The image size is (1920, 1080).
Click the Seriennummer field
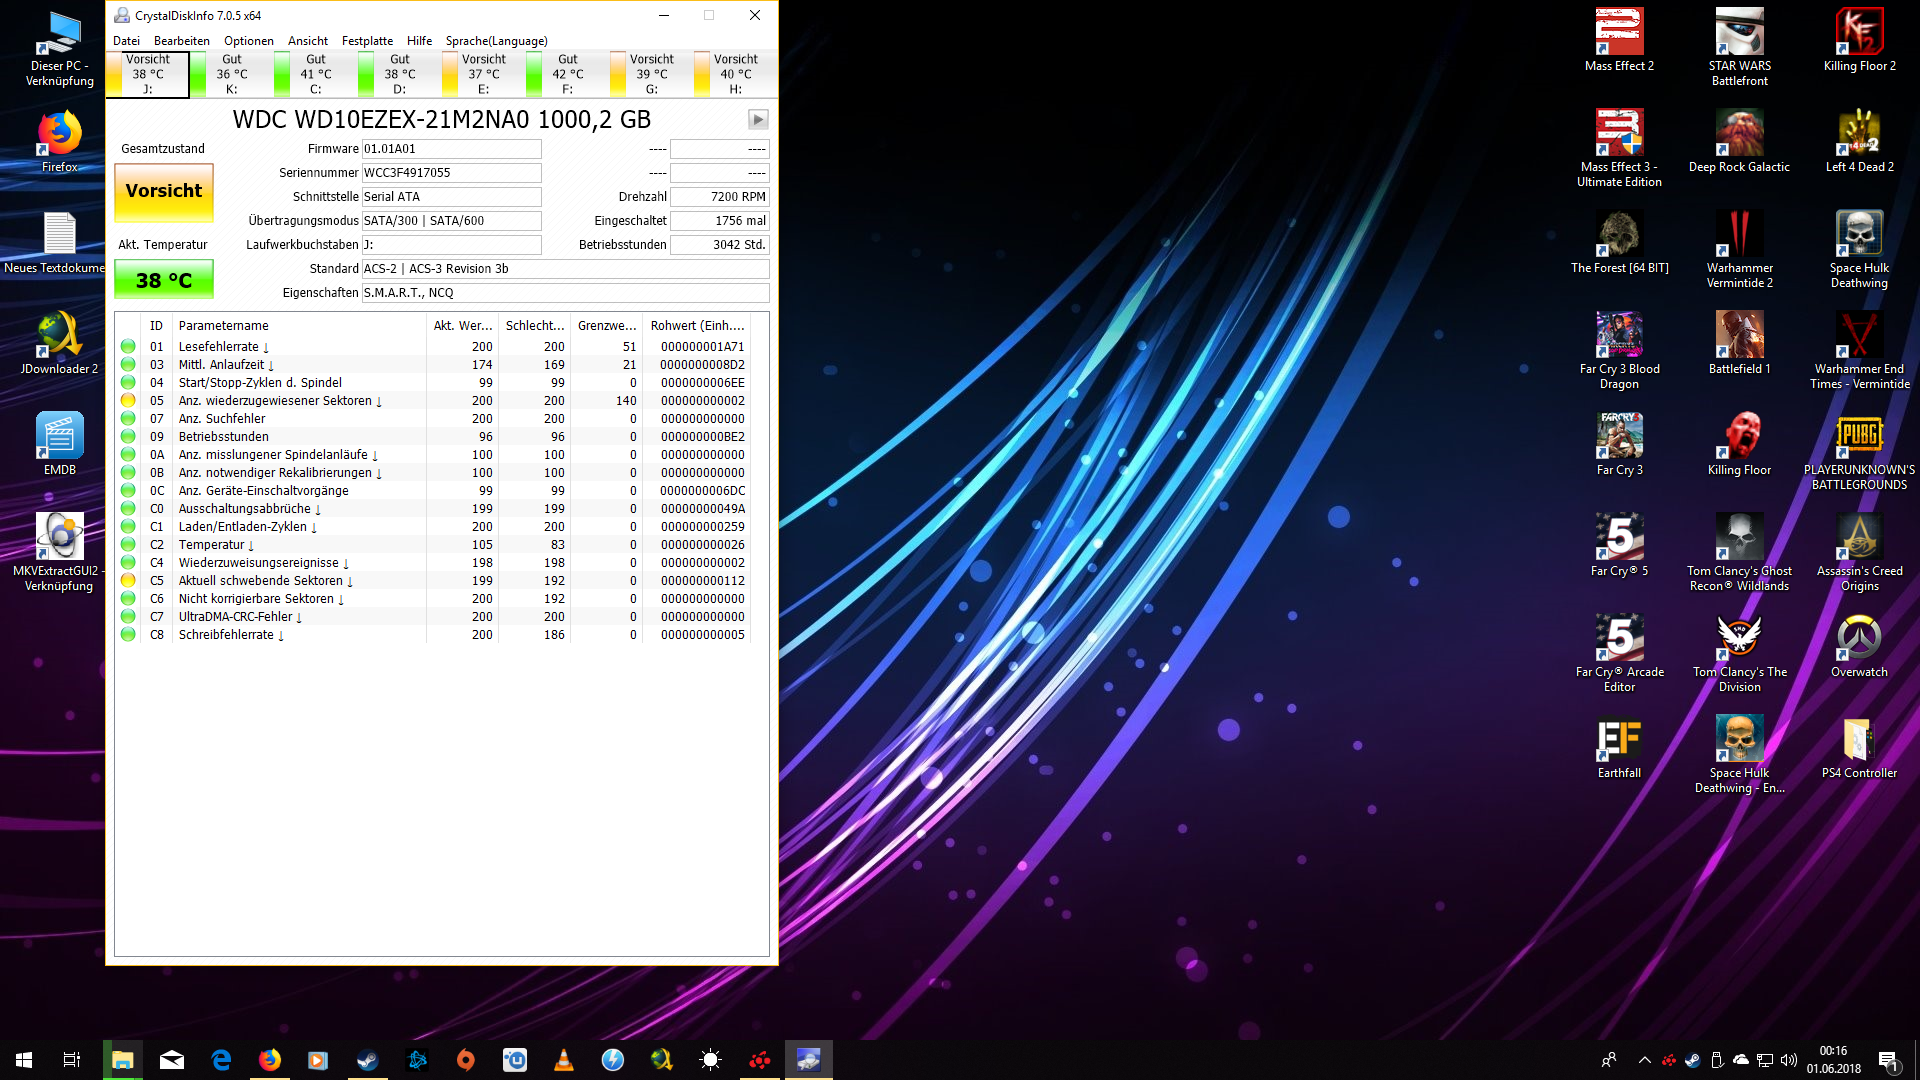click(x=451, y=173)
